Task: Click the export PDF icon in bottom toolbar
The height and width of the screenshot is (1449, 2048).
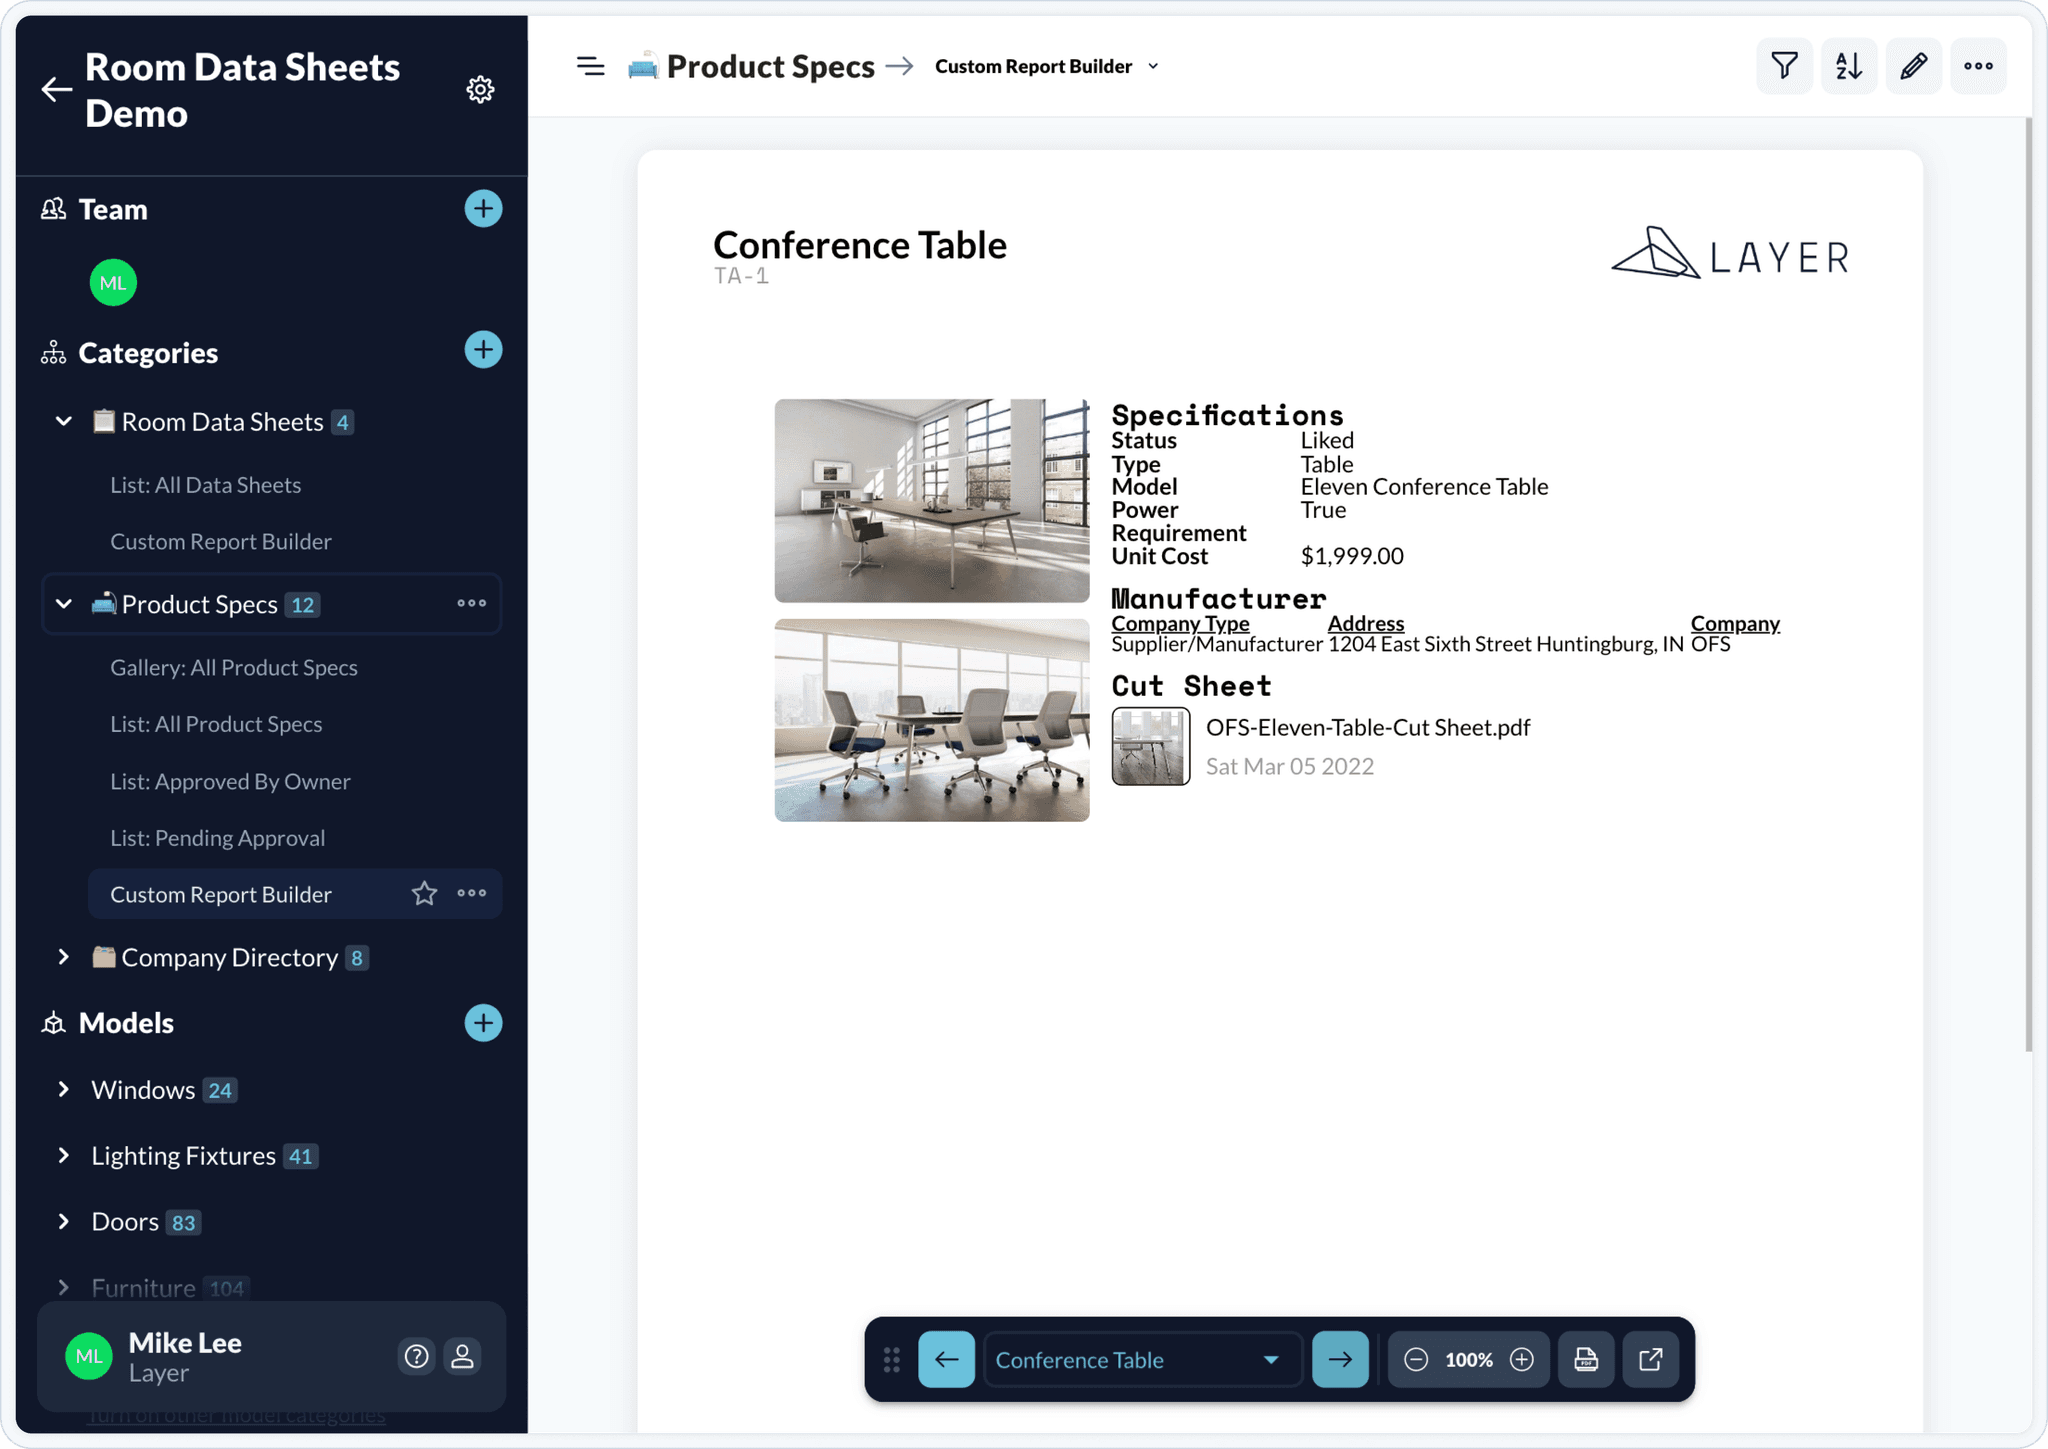Action: (1586, 1359)
